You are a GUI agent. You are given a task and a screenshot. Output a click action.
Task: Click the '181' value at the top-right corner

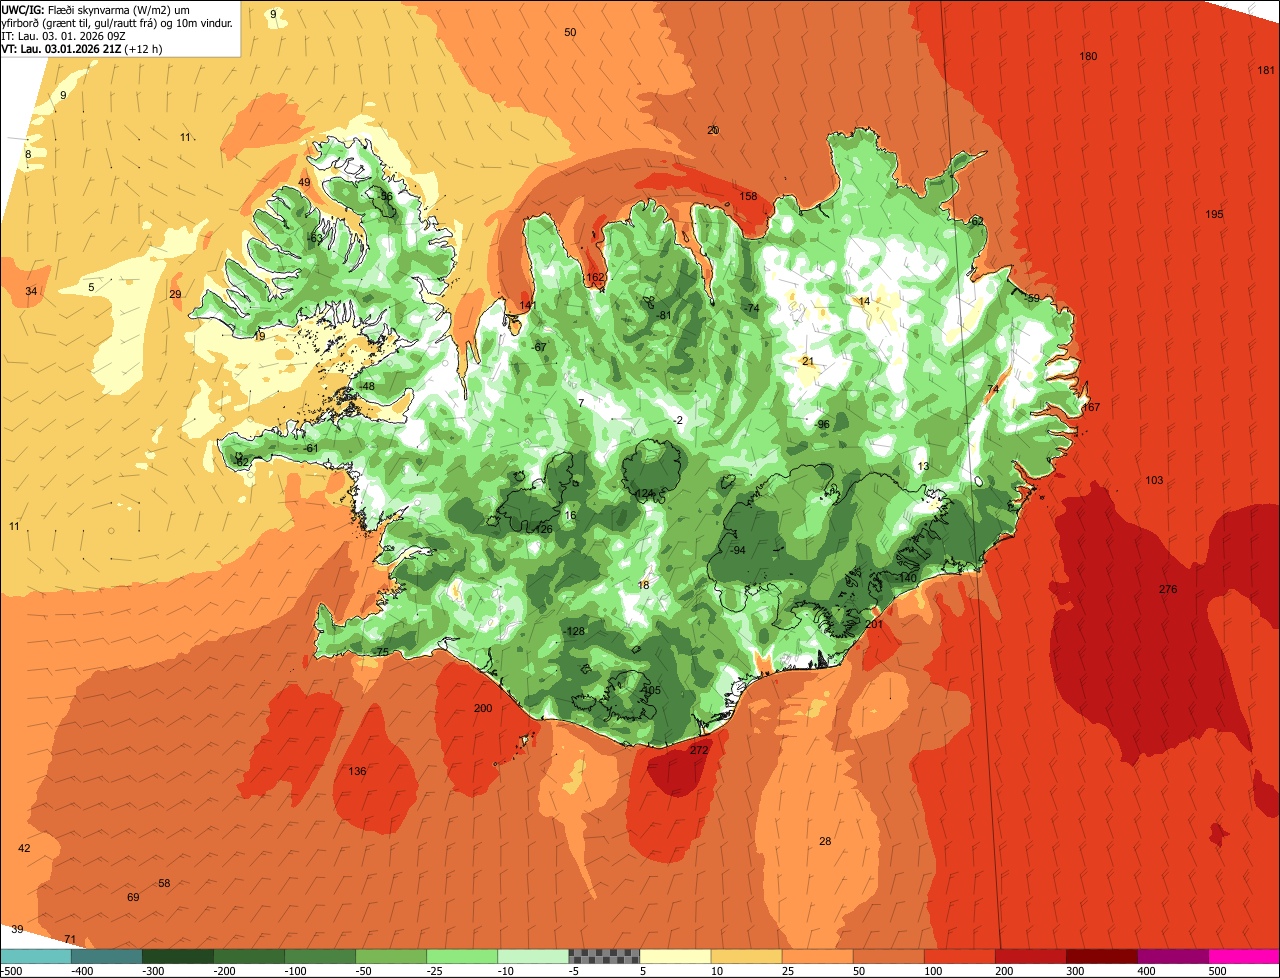point(1266,70)
